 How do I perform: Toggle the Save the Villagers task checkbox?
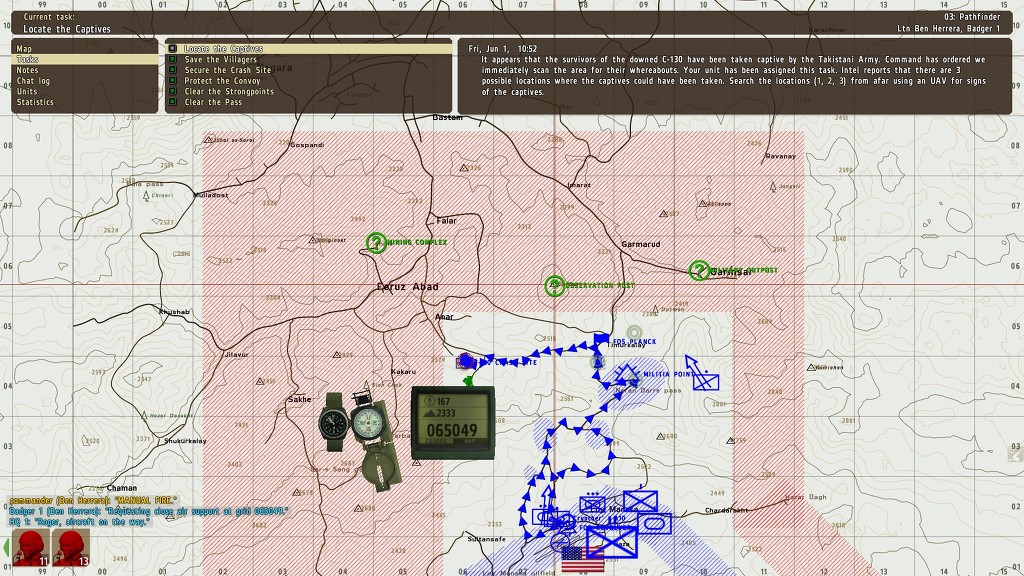[173, 60]
